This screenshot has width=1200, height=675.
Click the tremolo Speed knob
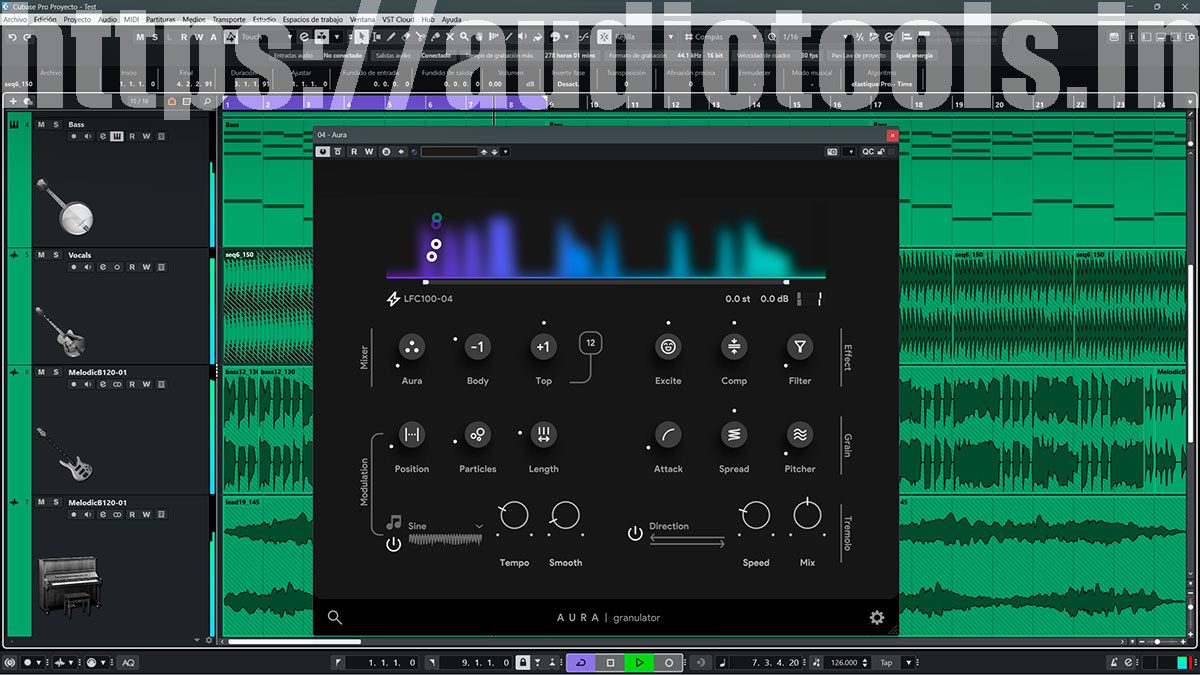pos(756,515)
